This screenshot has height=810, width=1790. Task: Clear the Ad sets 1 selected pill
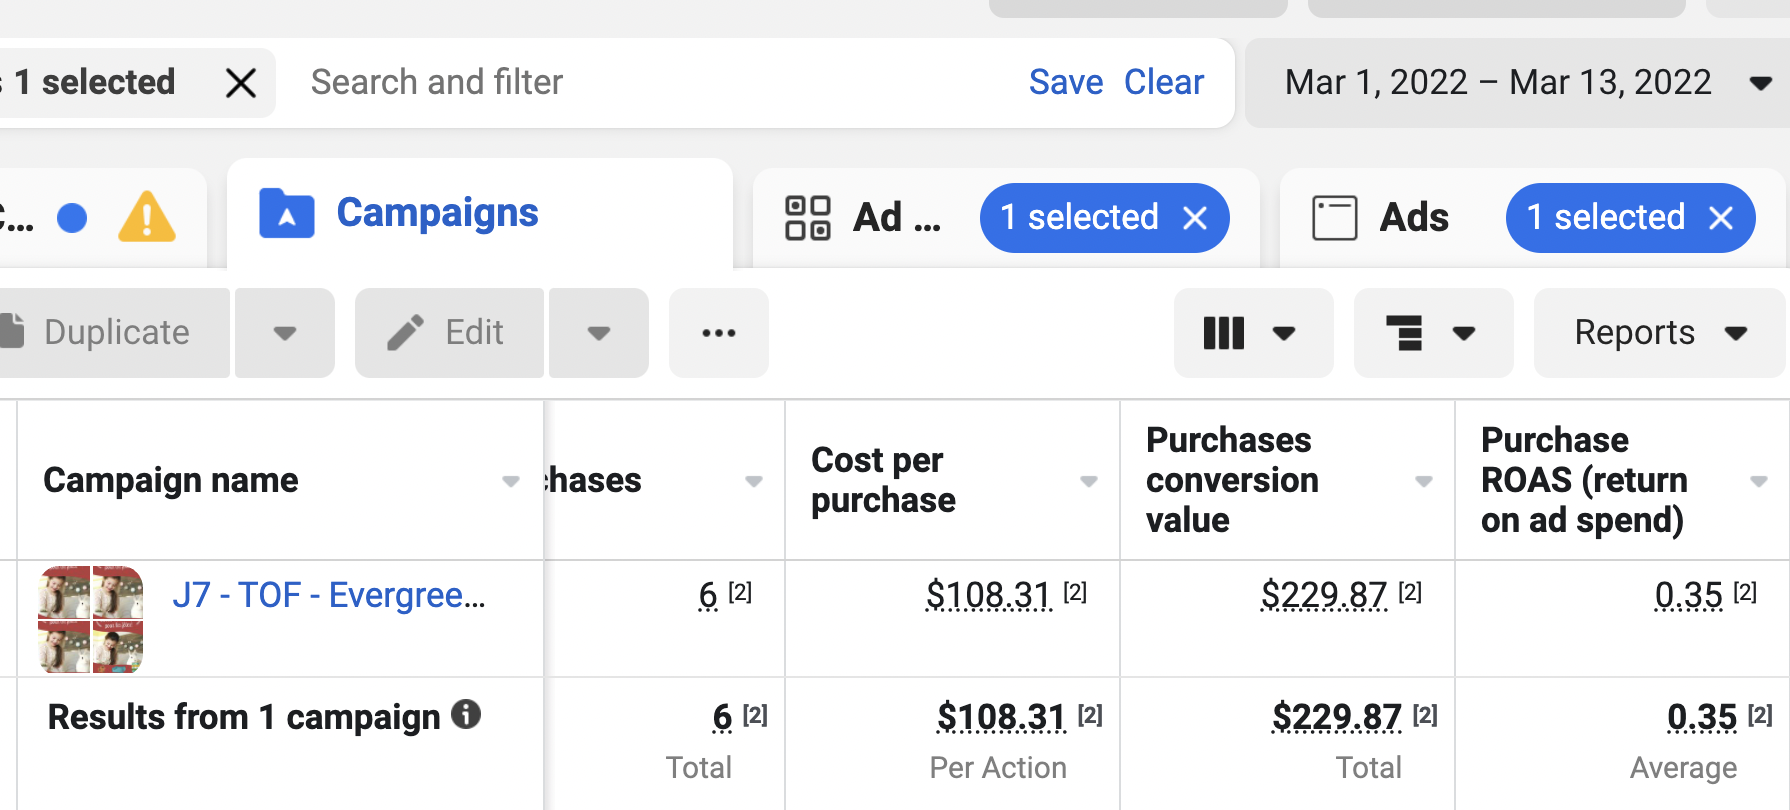[x=1196, y=218]
